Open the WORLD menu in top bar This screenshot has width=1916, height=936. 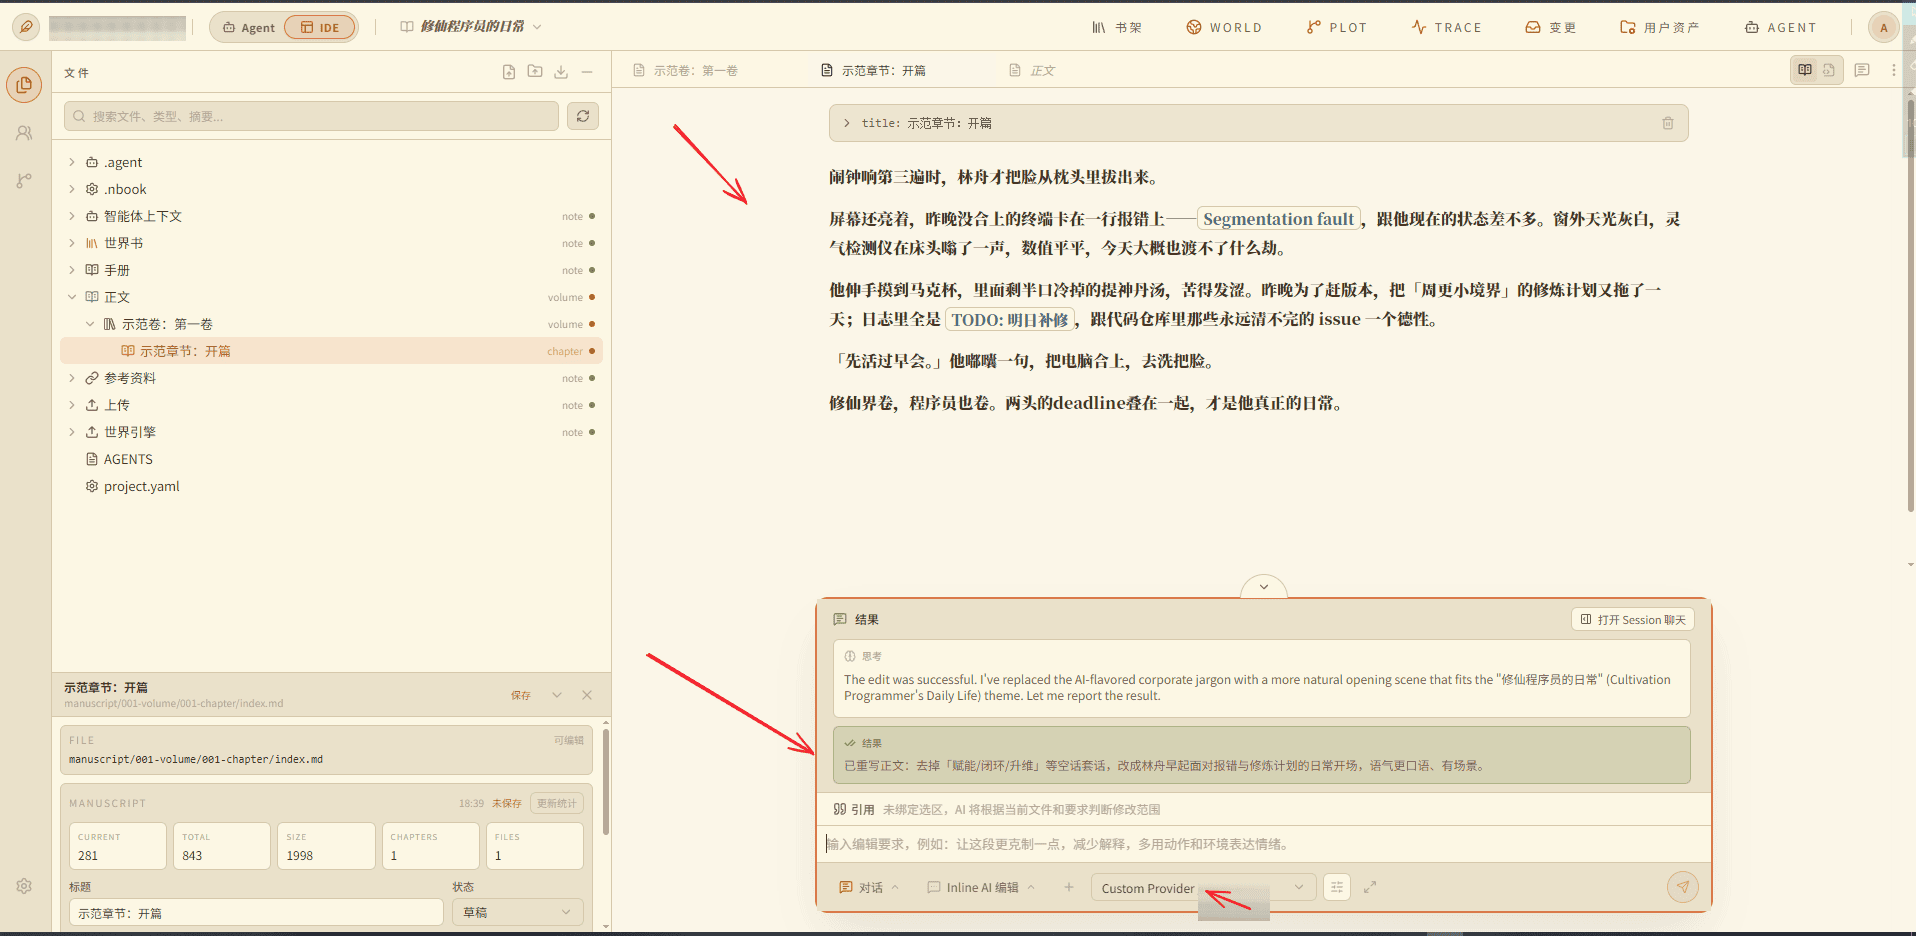(1224, 27)
